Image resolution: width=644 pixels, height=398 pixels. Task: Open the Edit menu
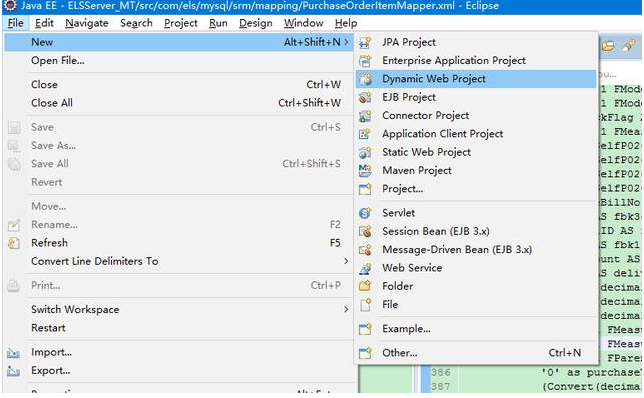tap(44, 23)
